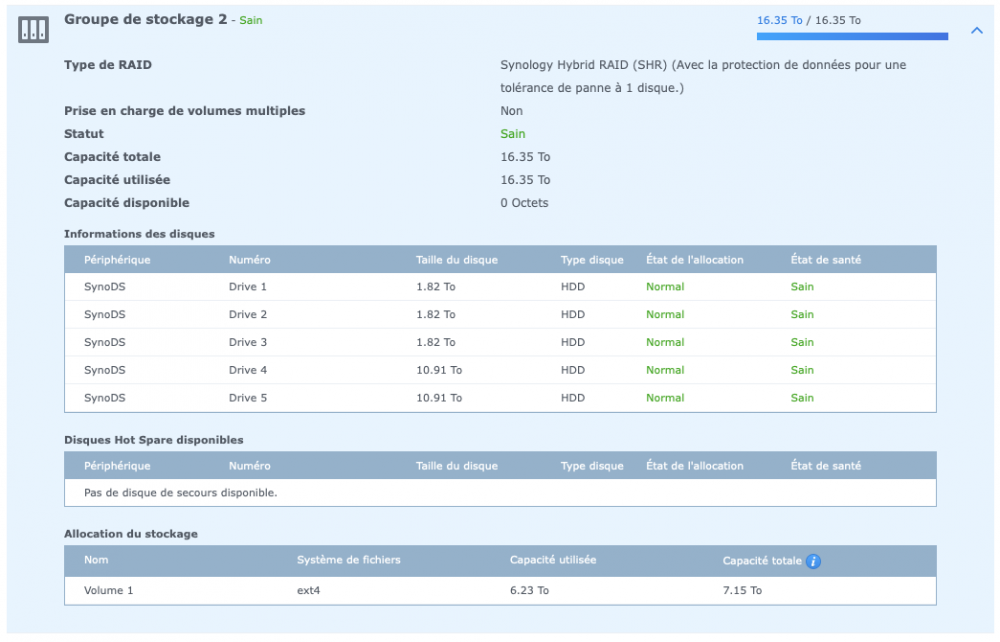Image resolution: width=1000 pixels, height=642 pixels.
Task: Click the storage usage progress bar
Action: click(x=852, y=37)
